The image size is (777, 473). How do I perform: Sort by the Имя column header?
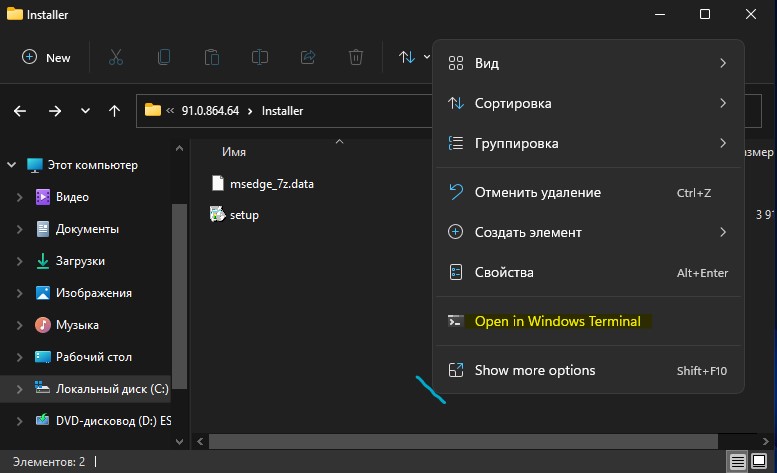coord(234,152)
